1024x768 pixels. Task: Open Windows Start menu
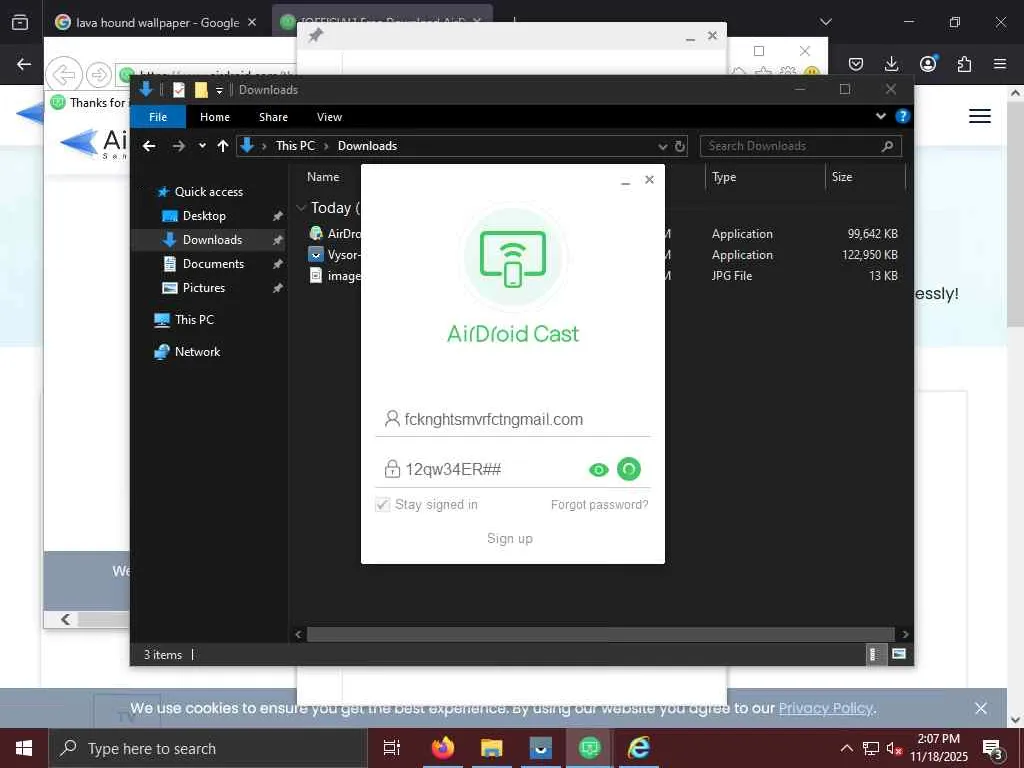pos(24,748)
